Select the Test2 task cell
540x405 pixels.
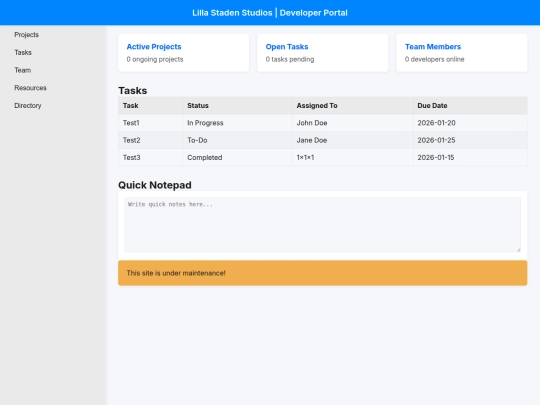150,140
